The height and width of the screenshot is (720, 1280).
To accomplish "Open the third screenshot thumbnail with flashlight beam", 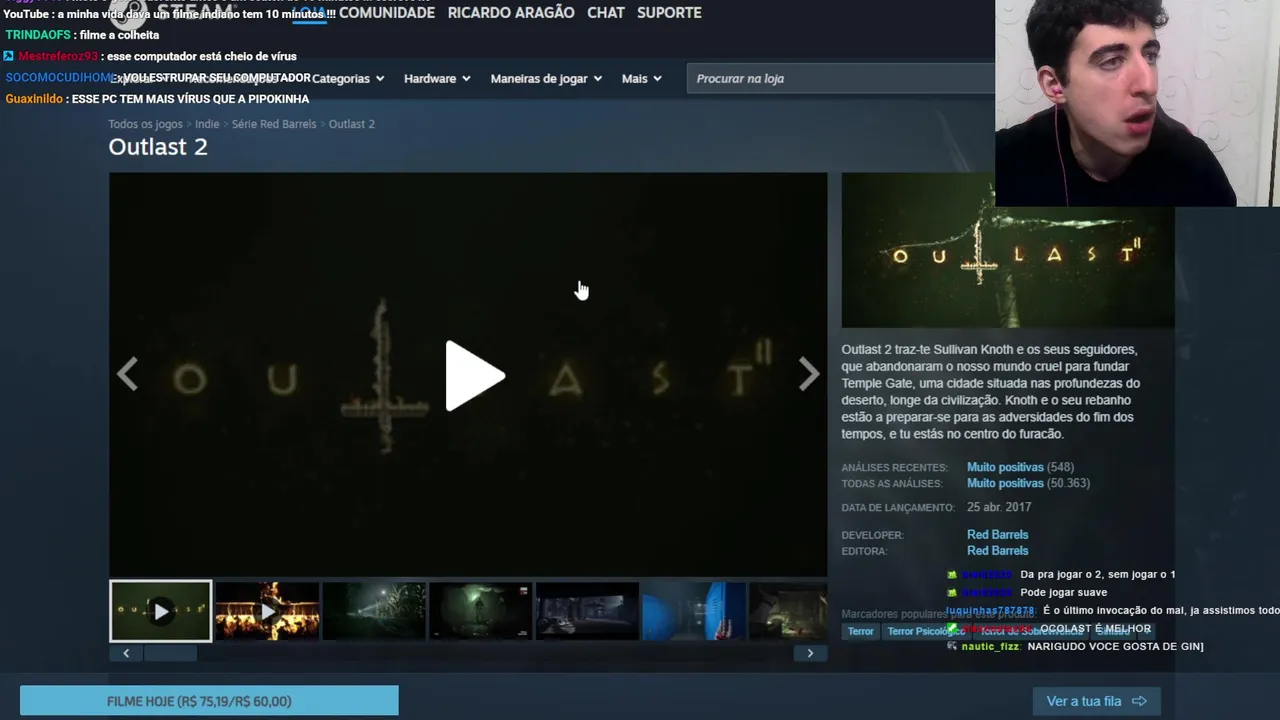I will pos(374,611).
